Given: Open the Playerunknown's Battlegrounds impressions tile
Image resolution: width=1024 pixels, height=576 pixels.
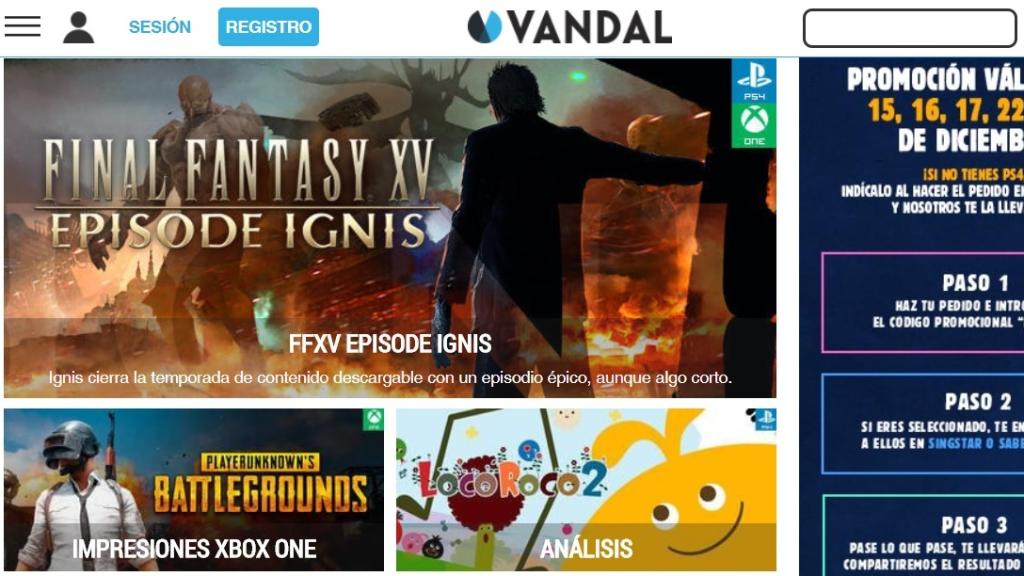Looking at the screenshot, I should pos(194,490).
